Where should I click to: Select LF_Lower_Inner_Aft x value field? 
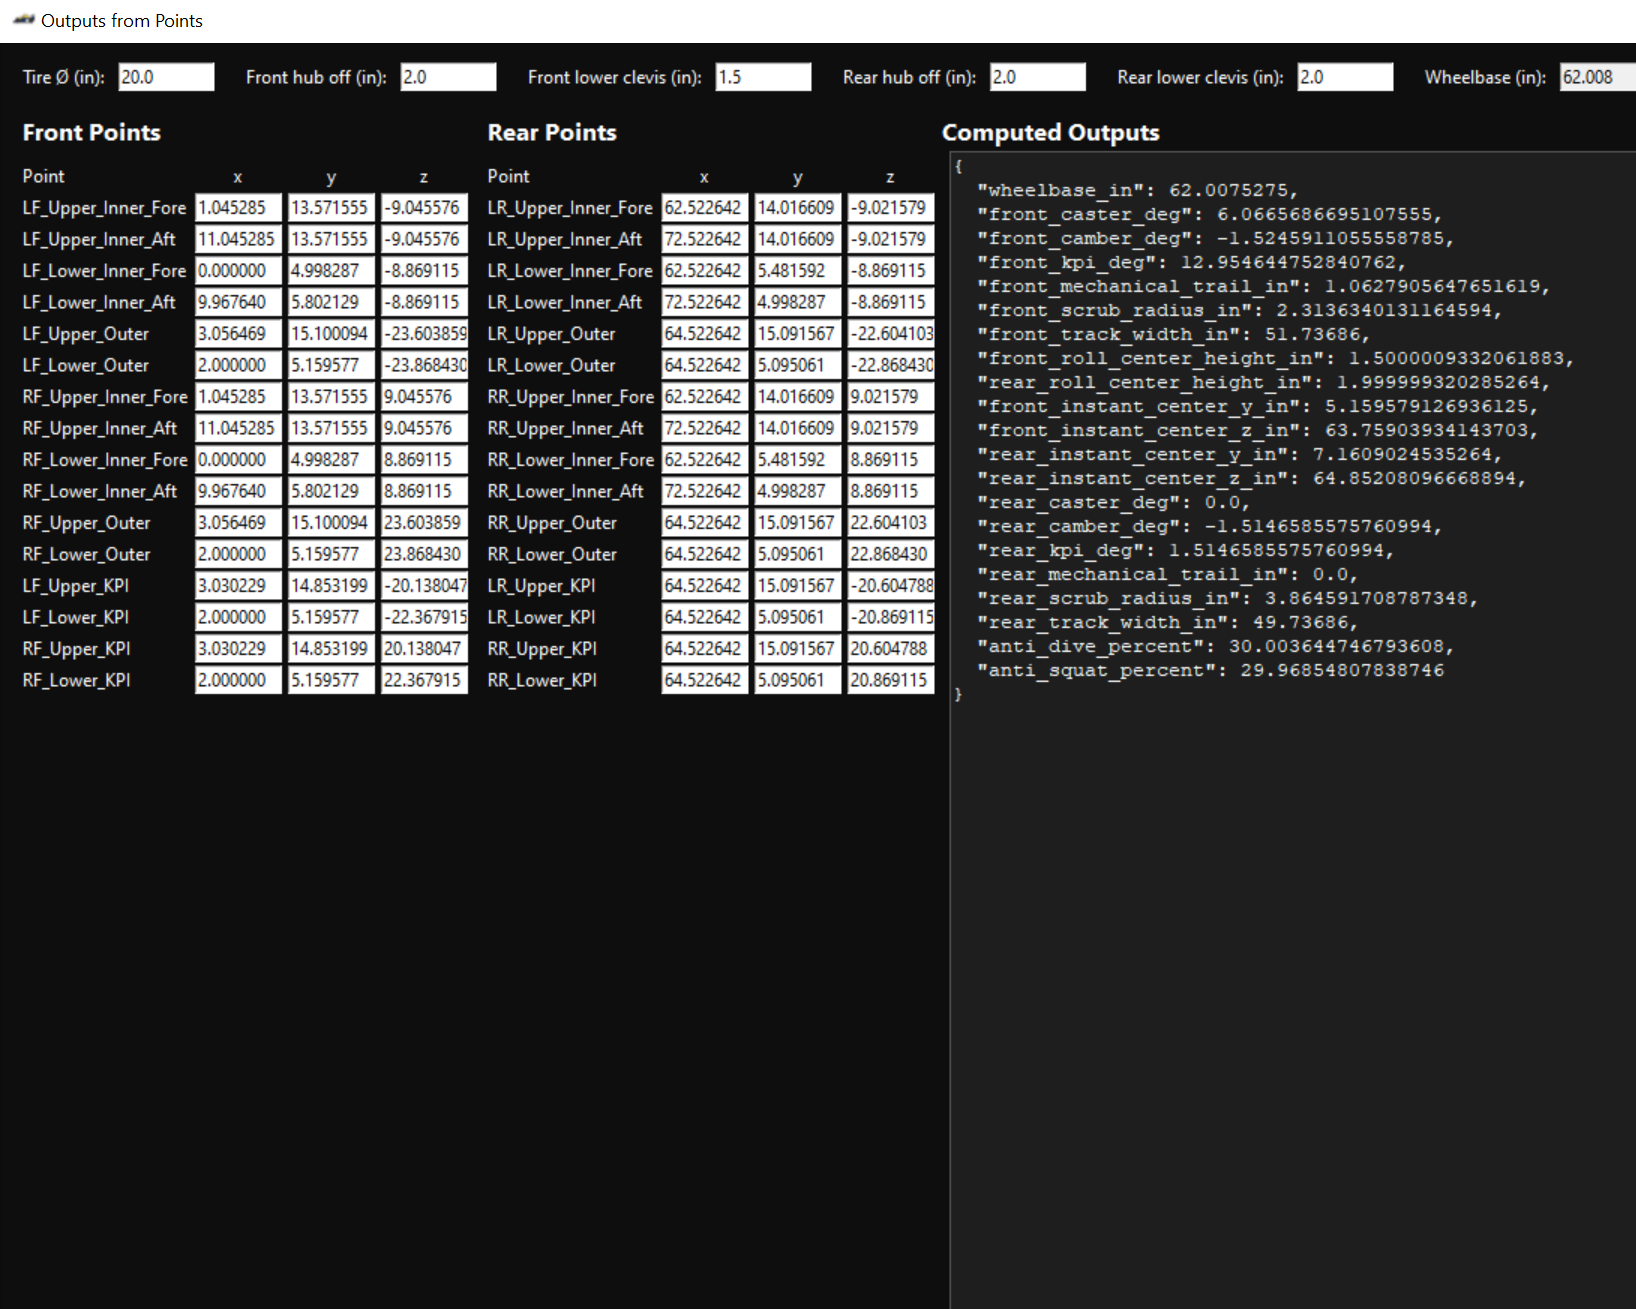coord(238,302)
